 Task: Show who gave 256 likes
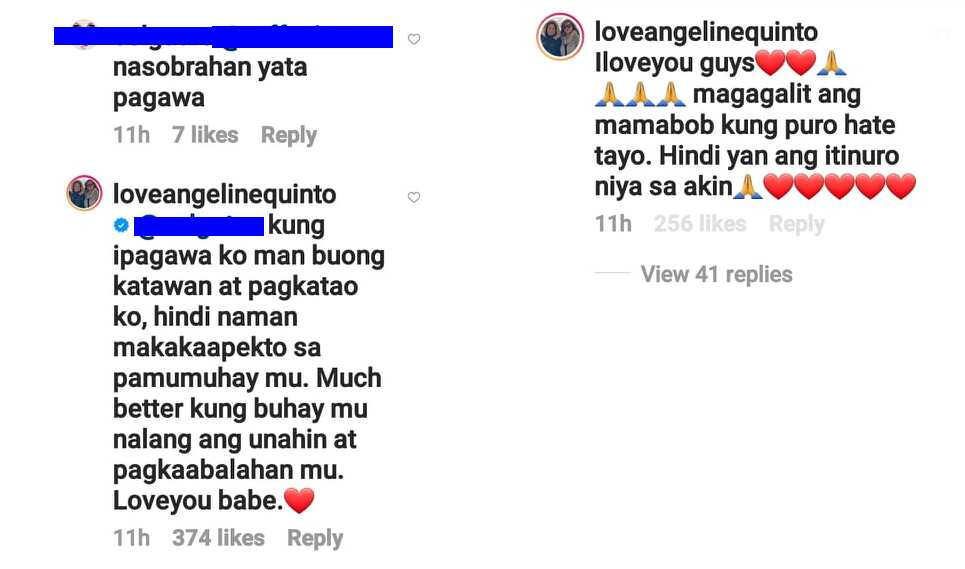pos(700,224)
